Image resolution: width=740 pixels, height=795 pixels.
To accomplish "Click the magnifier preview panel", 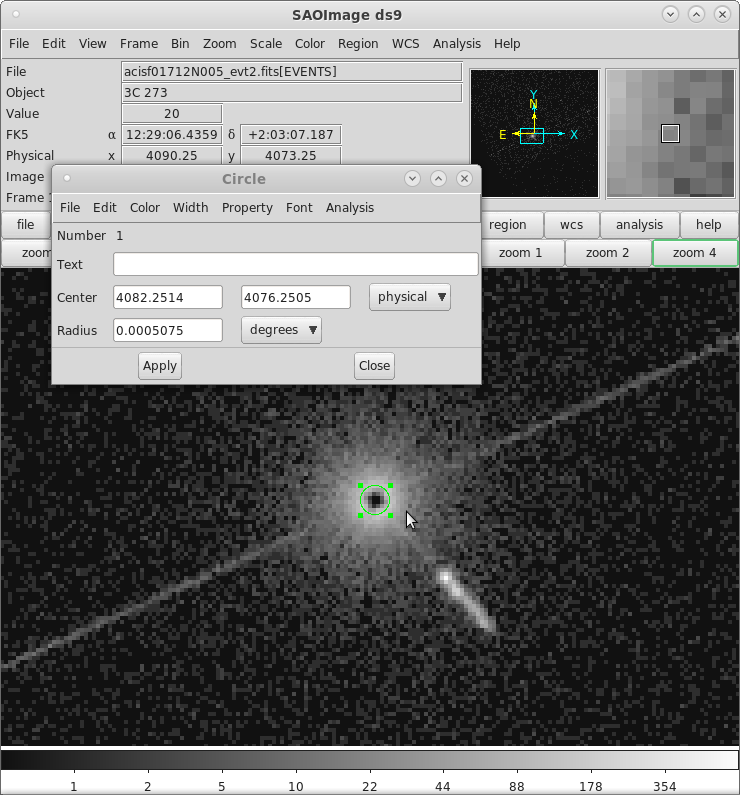I will point(670,133).
